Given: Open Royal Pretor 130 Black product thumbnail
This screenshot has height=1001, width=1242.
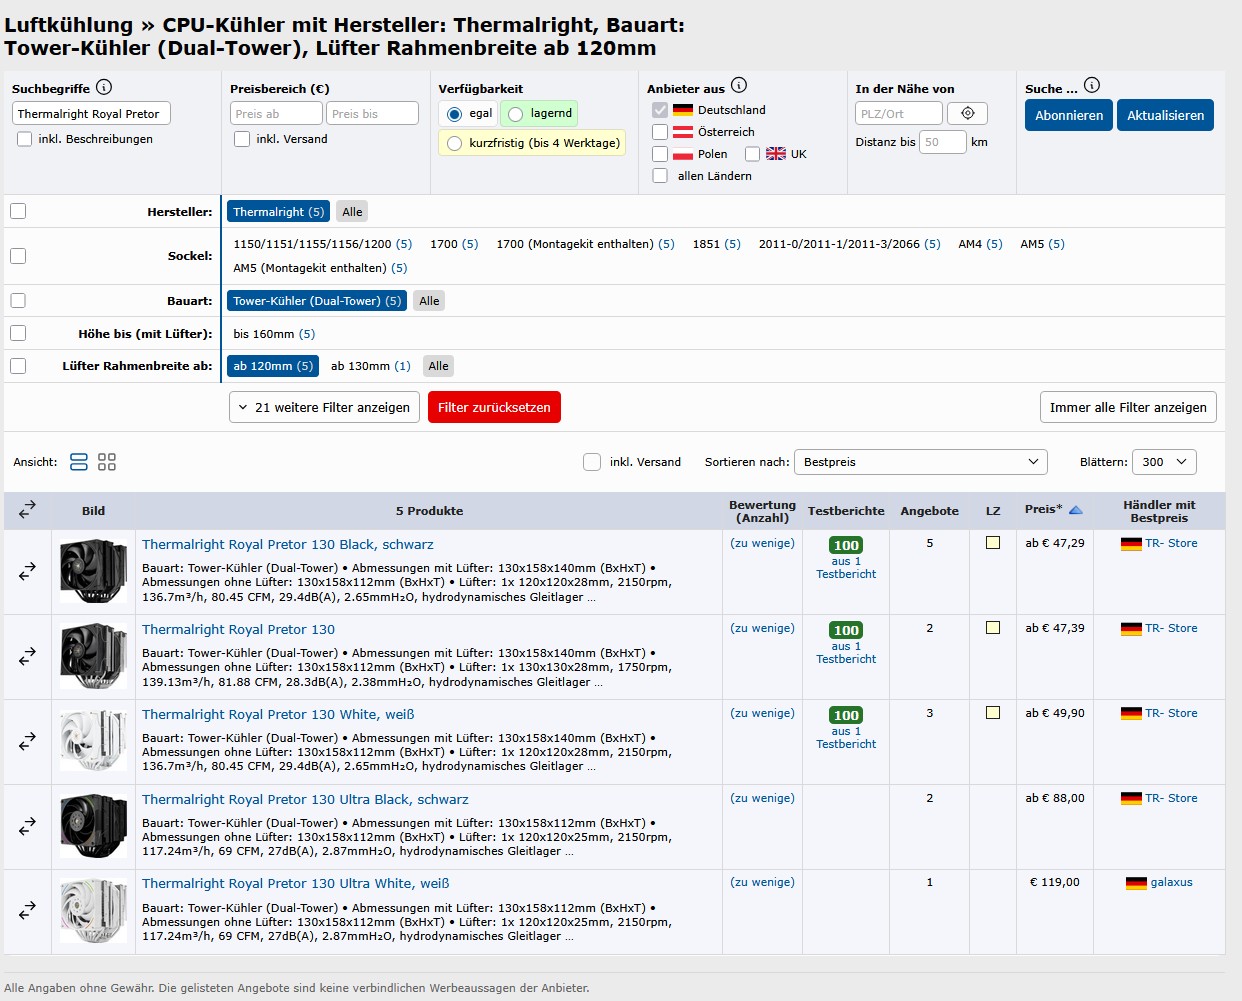Looking at the screenshot, I should [x=93, y=571].
